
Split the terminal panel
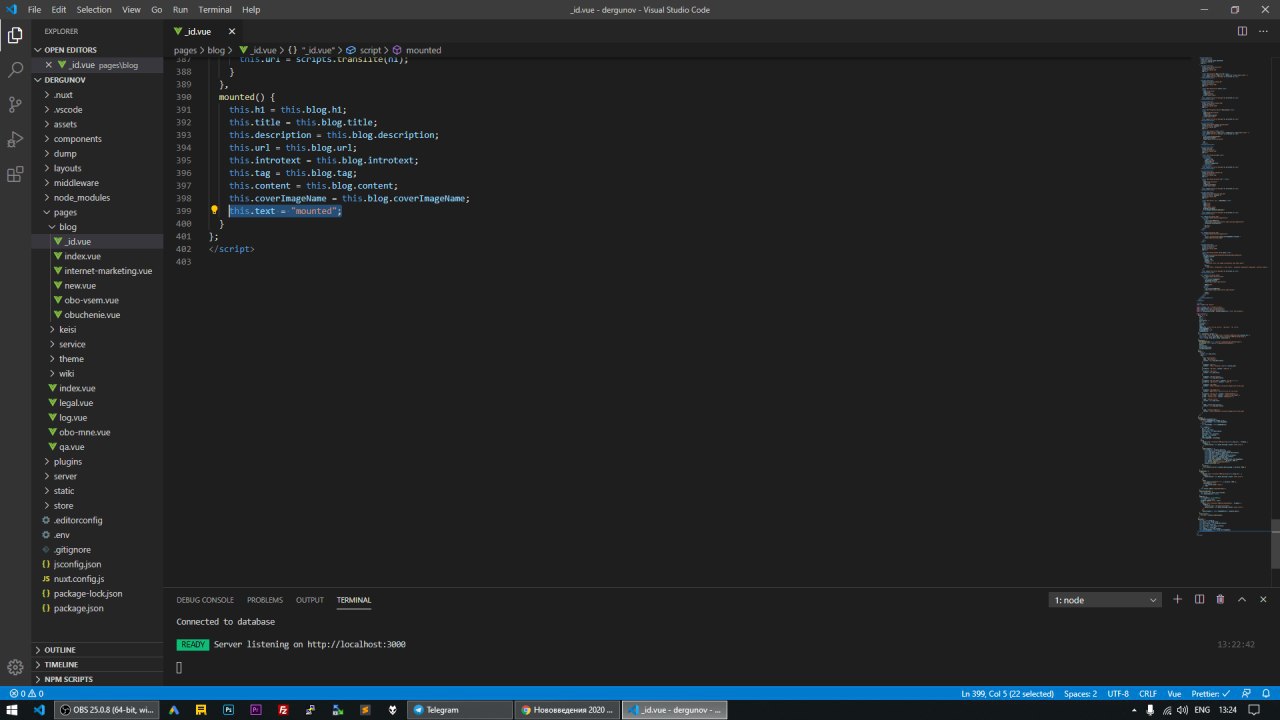pos(1199,599)
